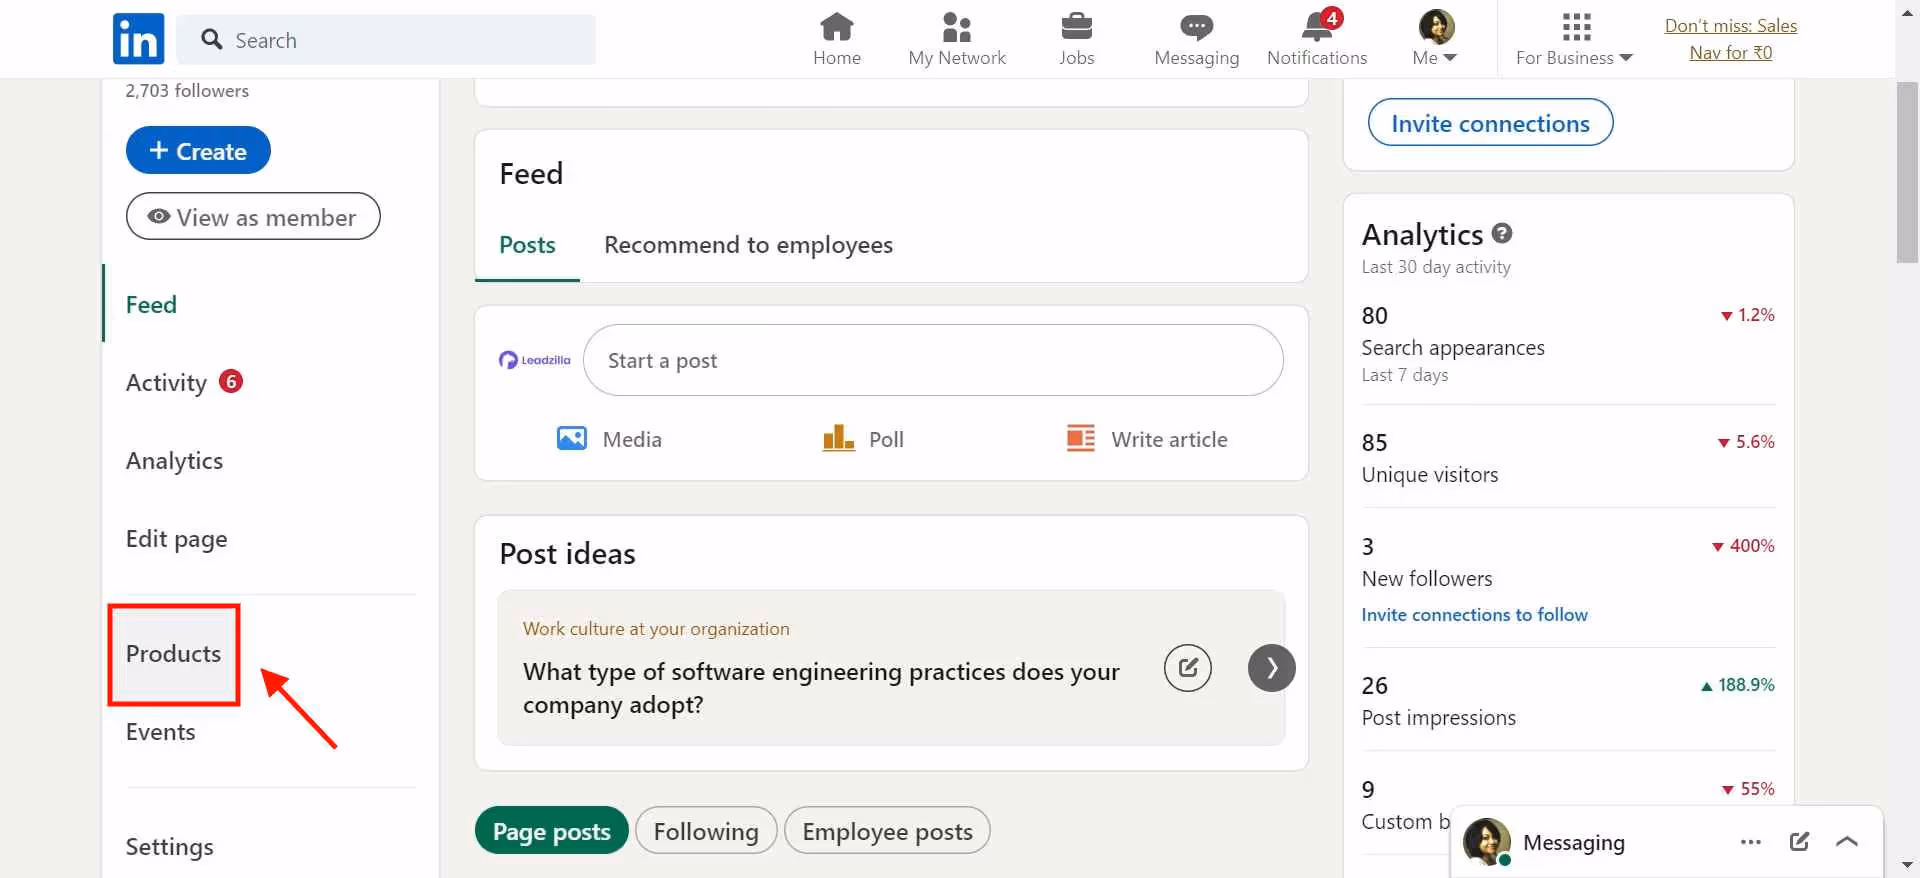Click the search field in header
Image resolution: width=1920 pixels, height=878 pixels.
tap(386, 40)
